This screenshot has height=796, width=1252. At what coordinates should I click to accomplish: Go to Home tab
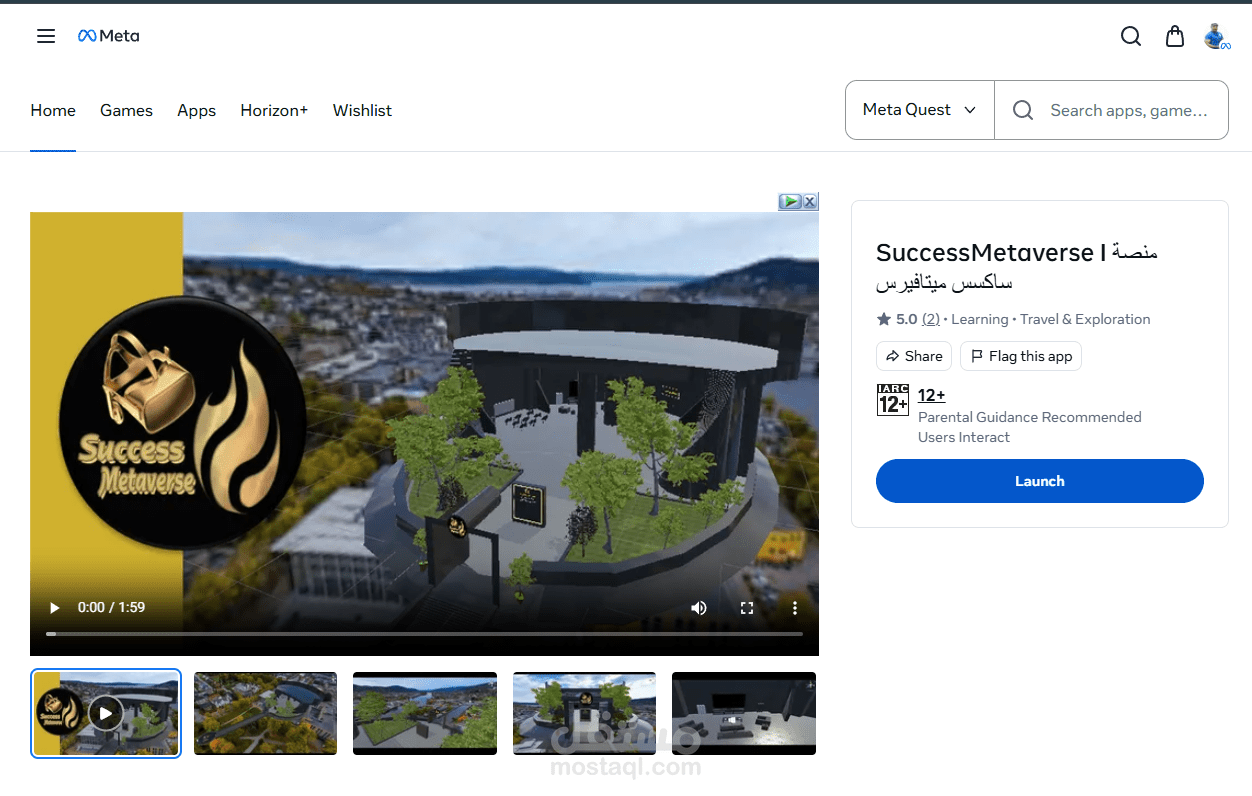pos(53,111)
